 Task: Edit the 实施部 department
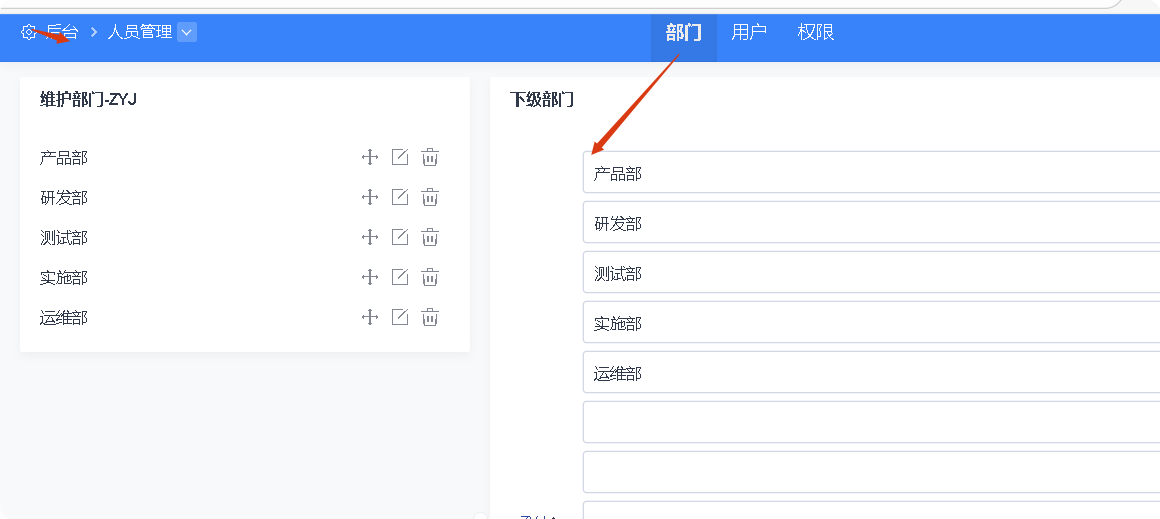point(399,277)
